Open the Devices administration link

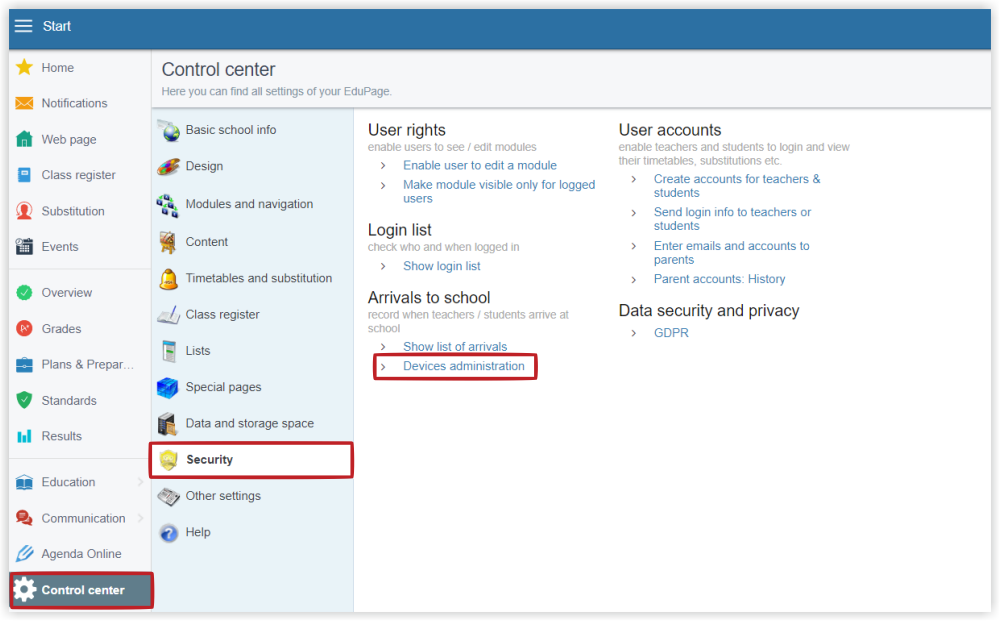pyautogui.click(x=464, y=366)
